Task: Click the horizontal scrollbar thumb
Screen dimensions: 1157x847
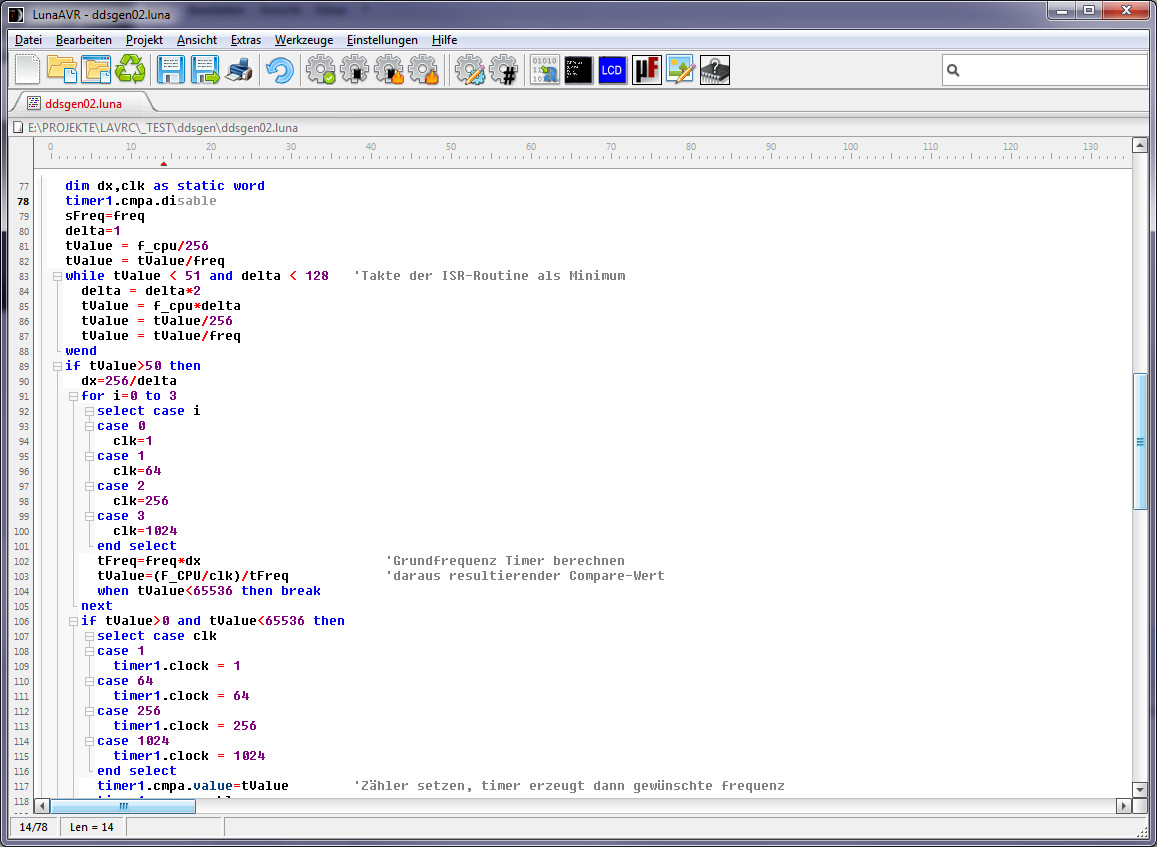Action: tap(123, 806)
